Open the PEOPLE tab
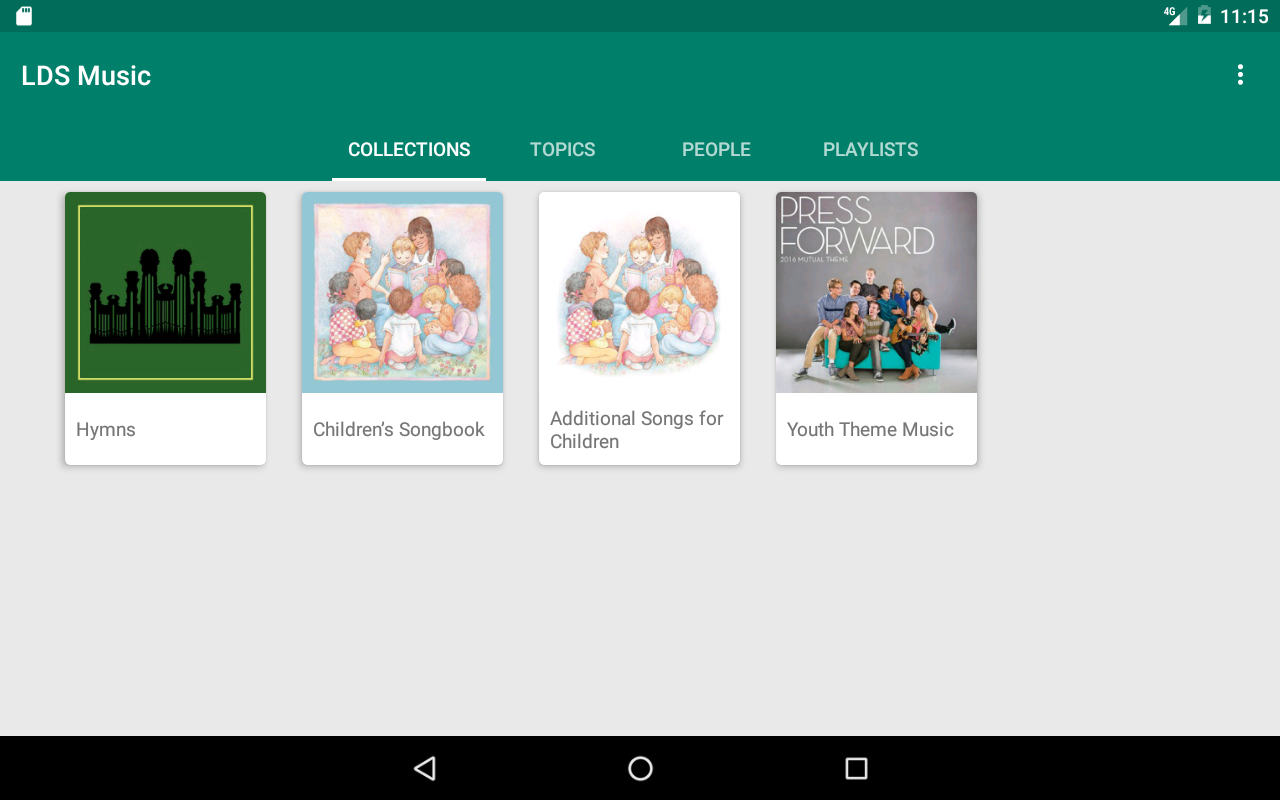1280x800 pixels. pyautogui.click(x=716, y=148)
